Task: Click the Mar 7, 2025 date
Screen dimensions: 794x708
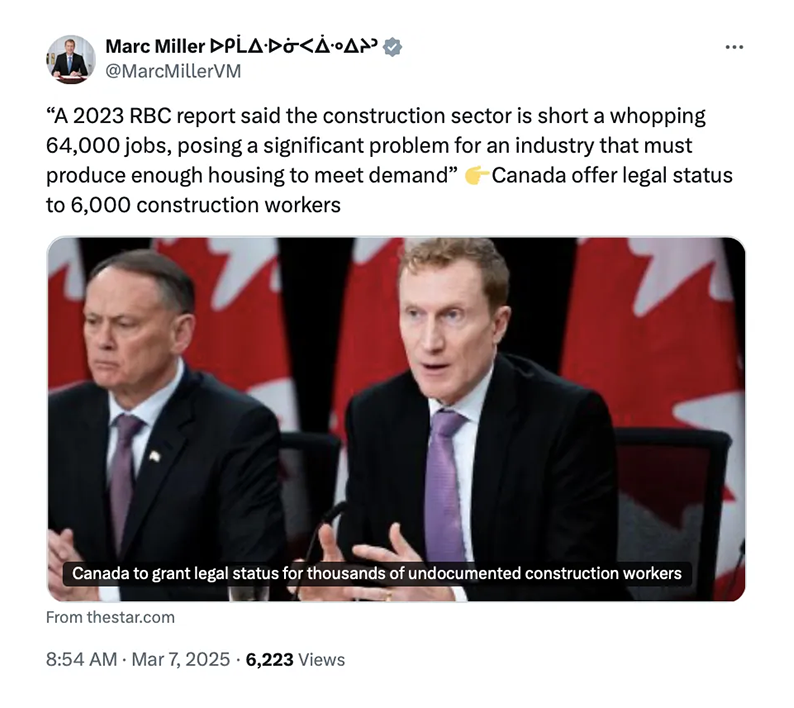Action: coord(183,659)
